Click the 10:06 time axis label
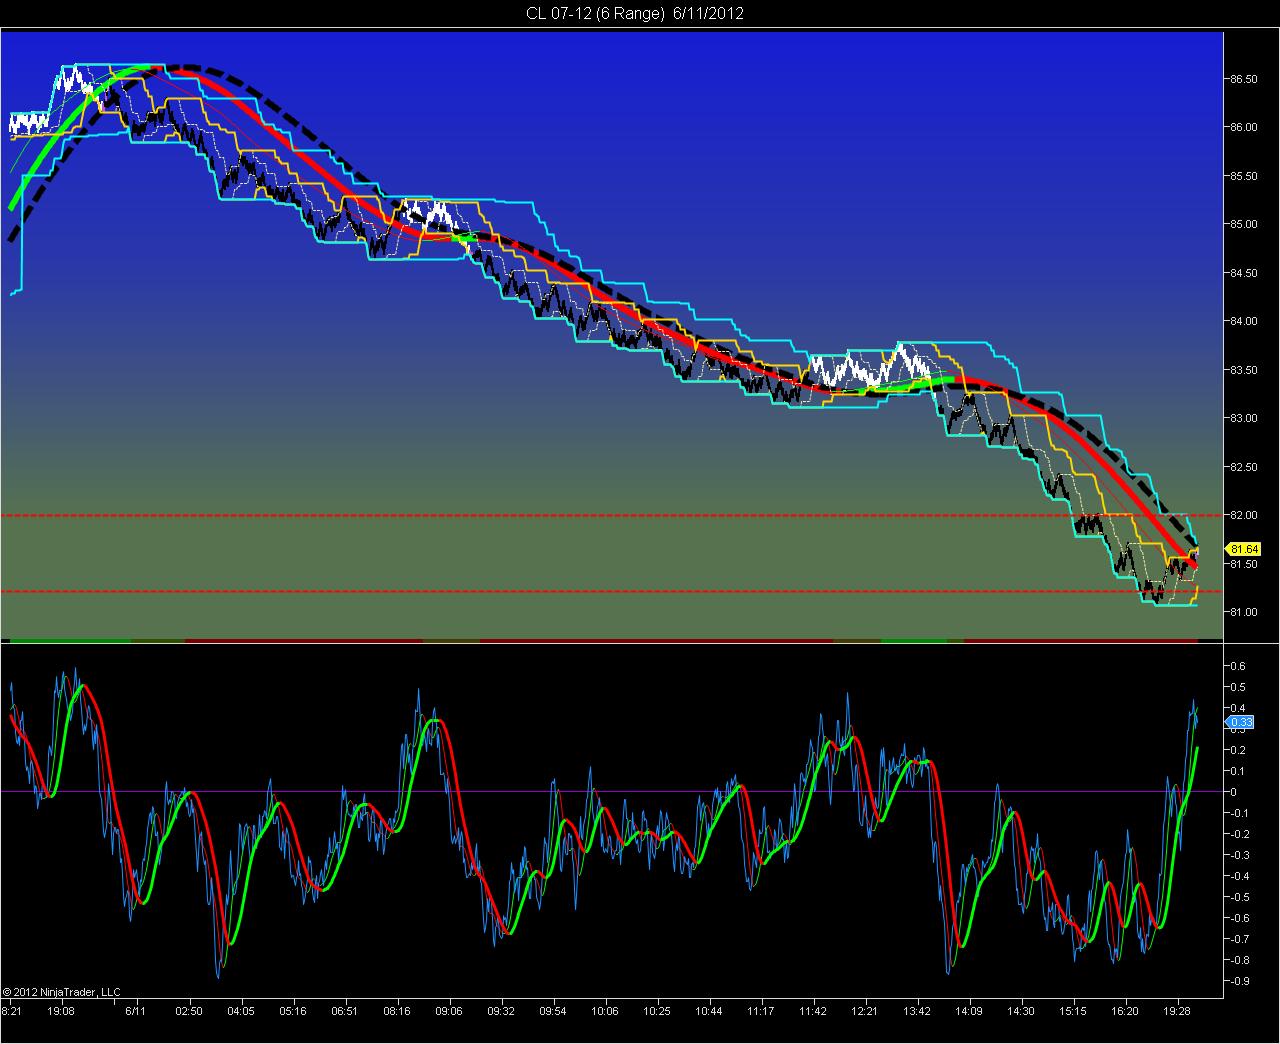 (605, 1011)
